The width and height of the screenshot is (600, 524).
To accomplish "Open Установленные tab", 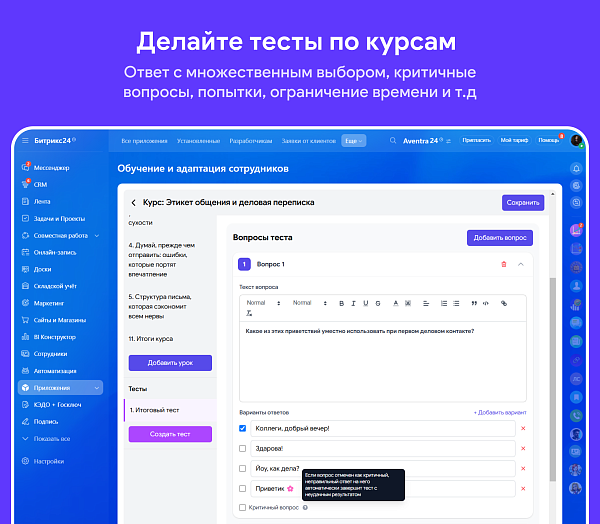I will (198, 141).
